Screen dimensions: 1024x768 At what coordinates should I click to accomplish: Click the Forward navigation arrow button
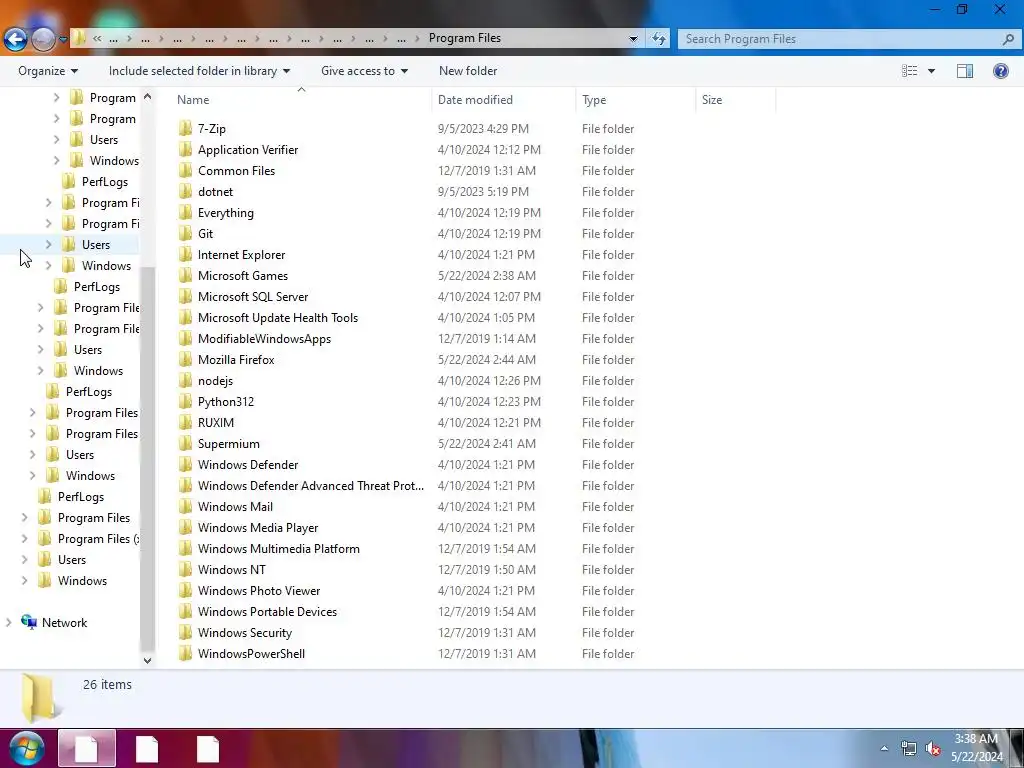[43, 39]
